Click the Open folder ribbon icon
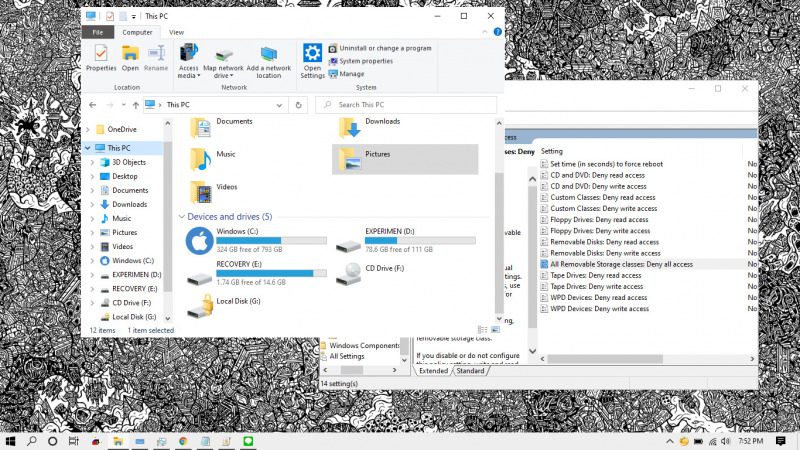Image resolution: width=800 pixels, height=450 pixels. point(130,58)
